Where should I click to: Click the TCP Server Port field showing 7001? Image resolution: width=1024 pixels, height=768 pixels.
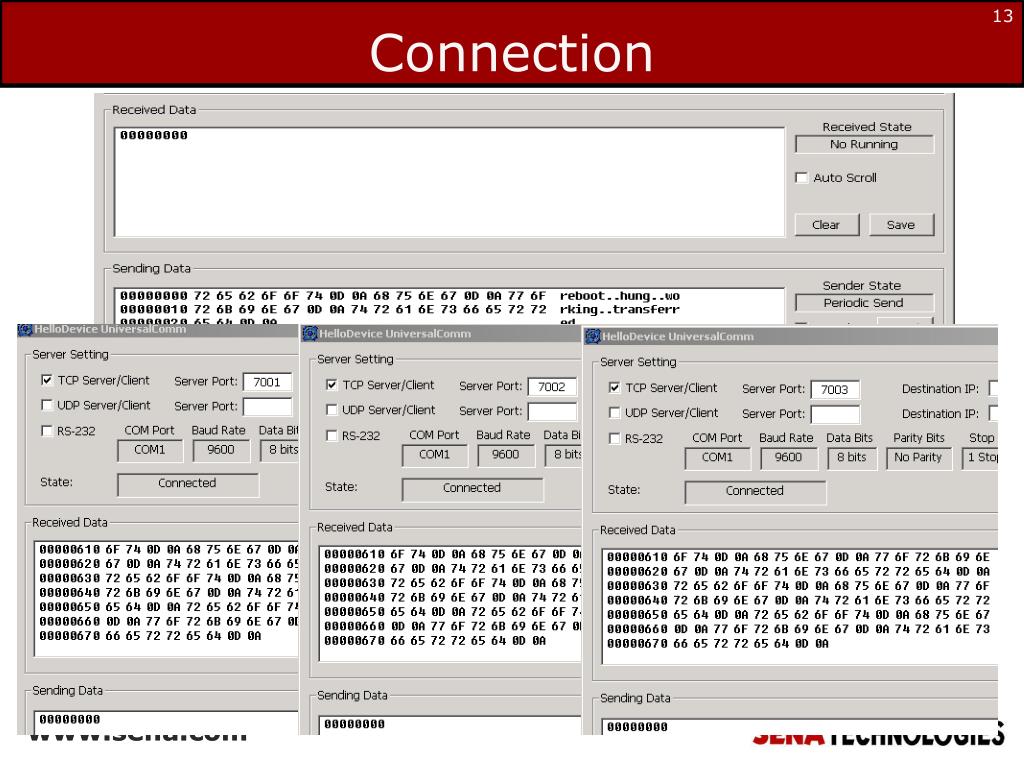tap(268, 382)
